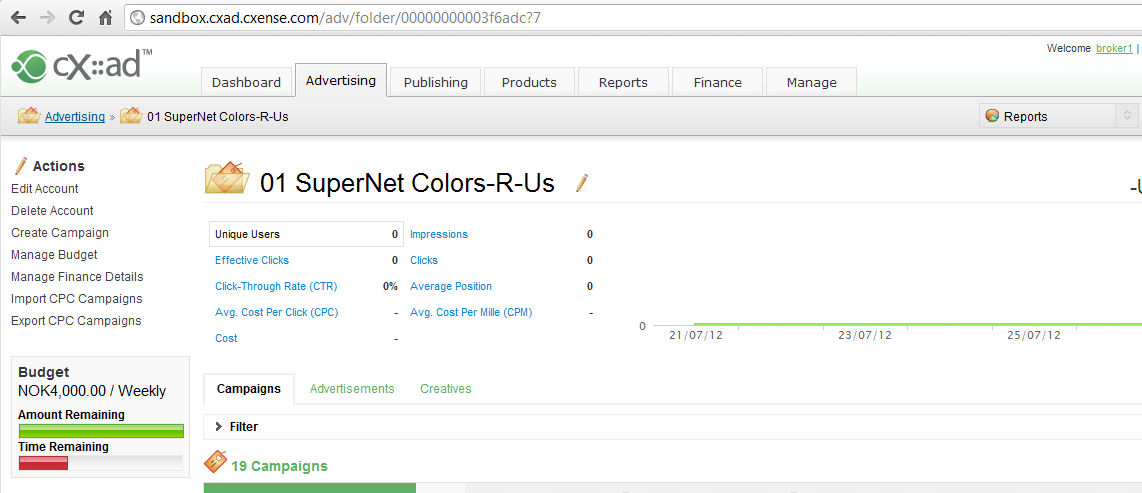
Task: Open the Products tab
Action: pyautogui.click(x=529, y=82)
